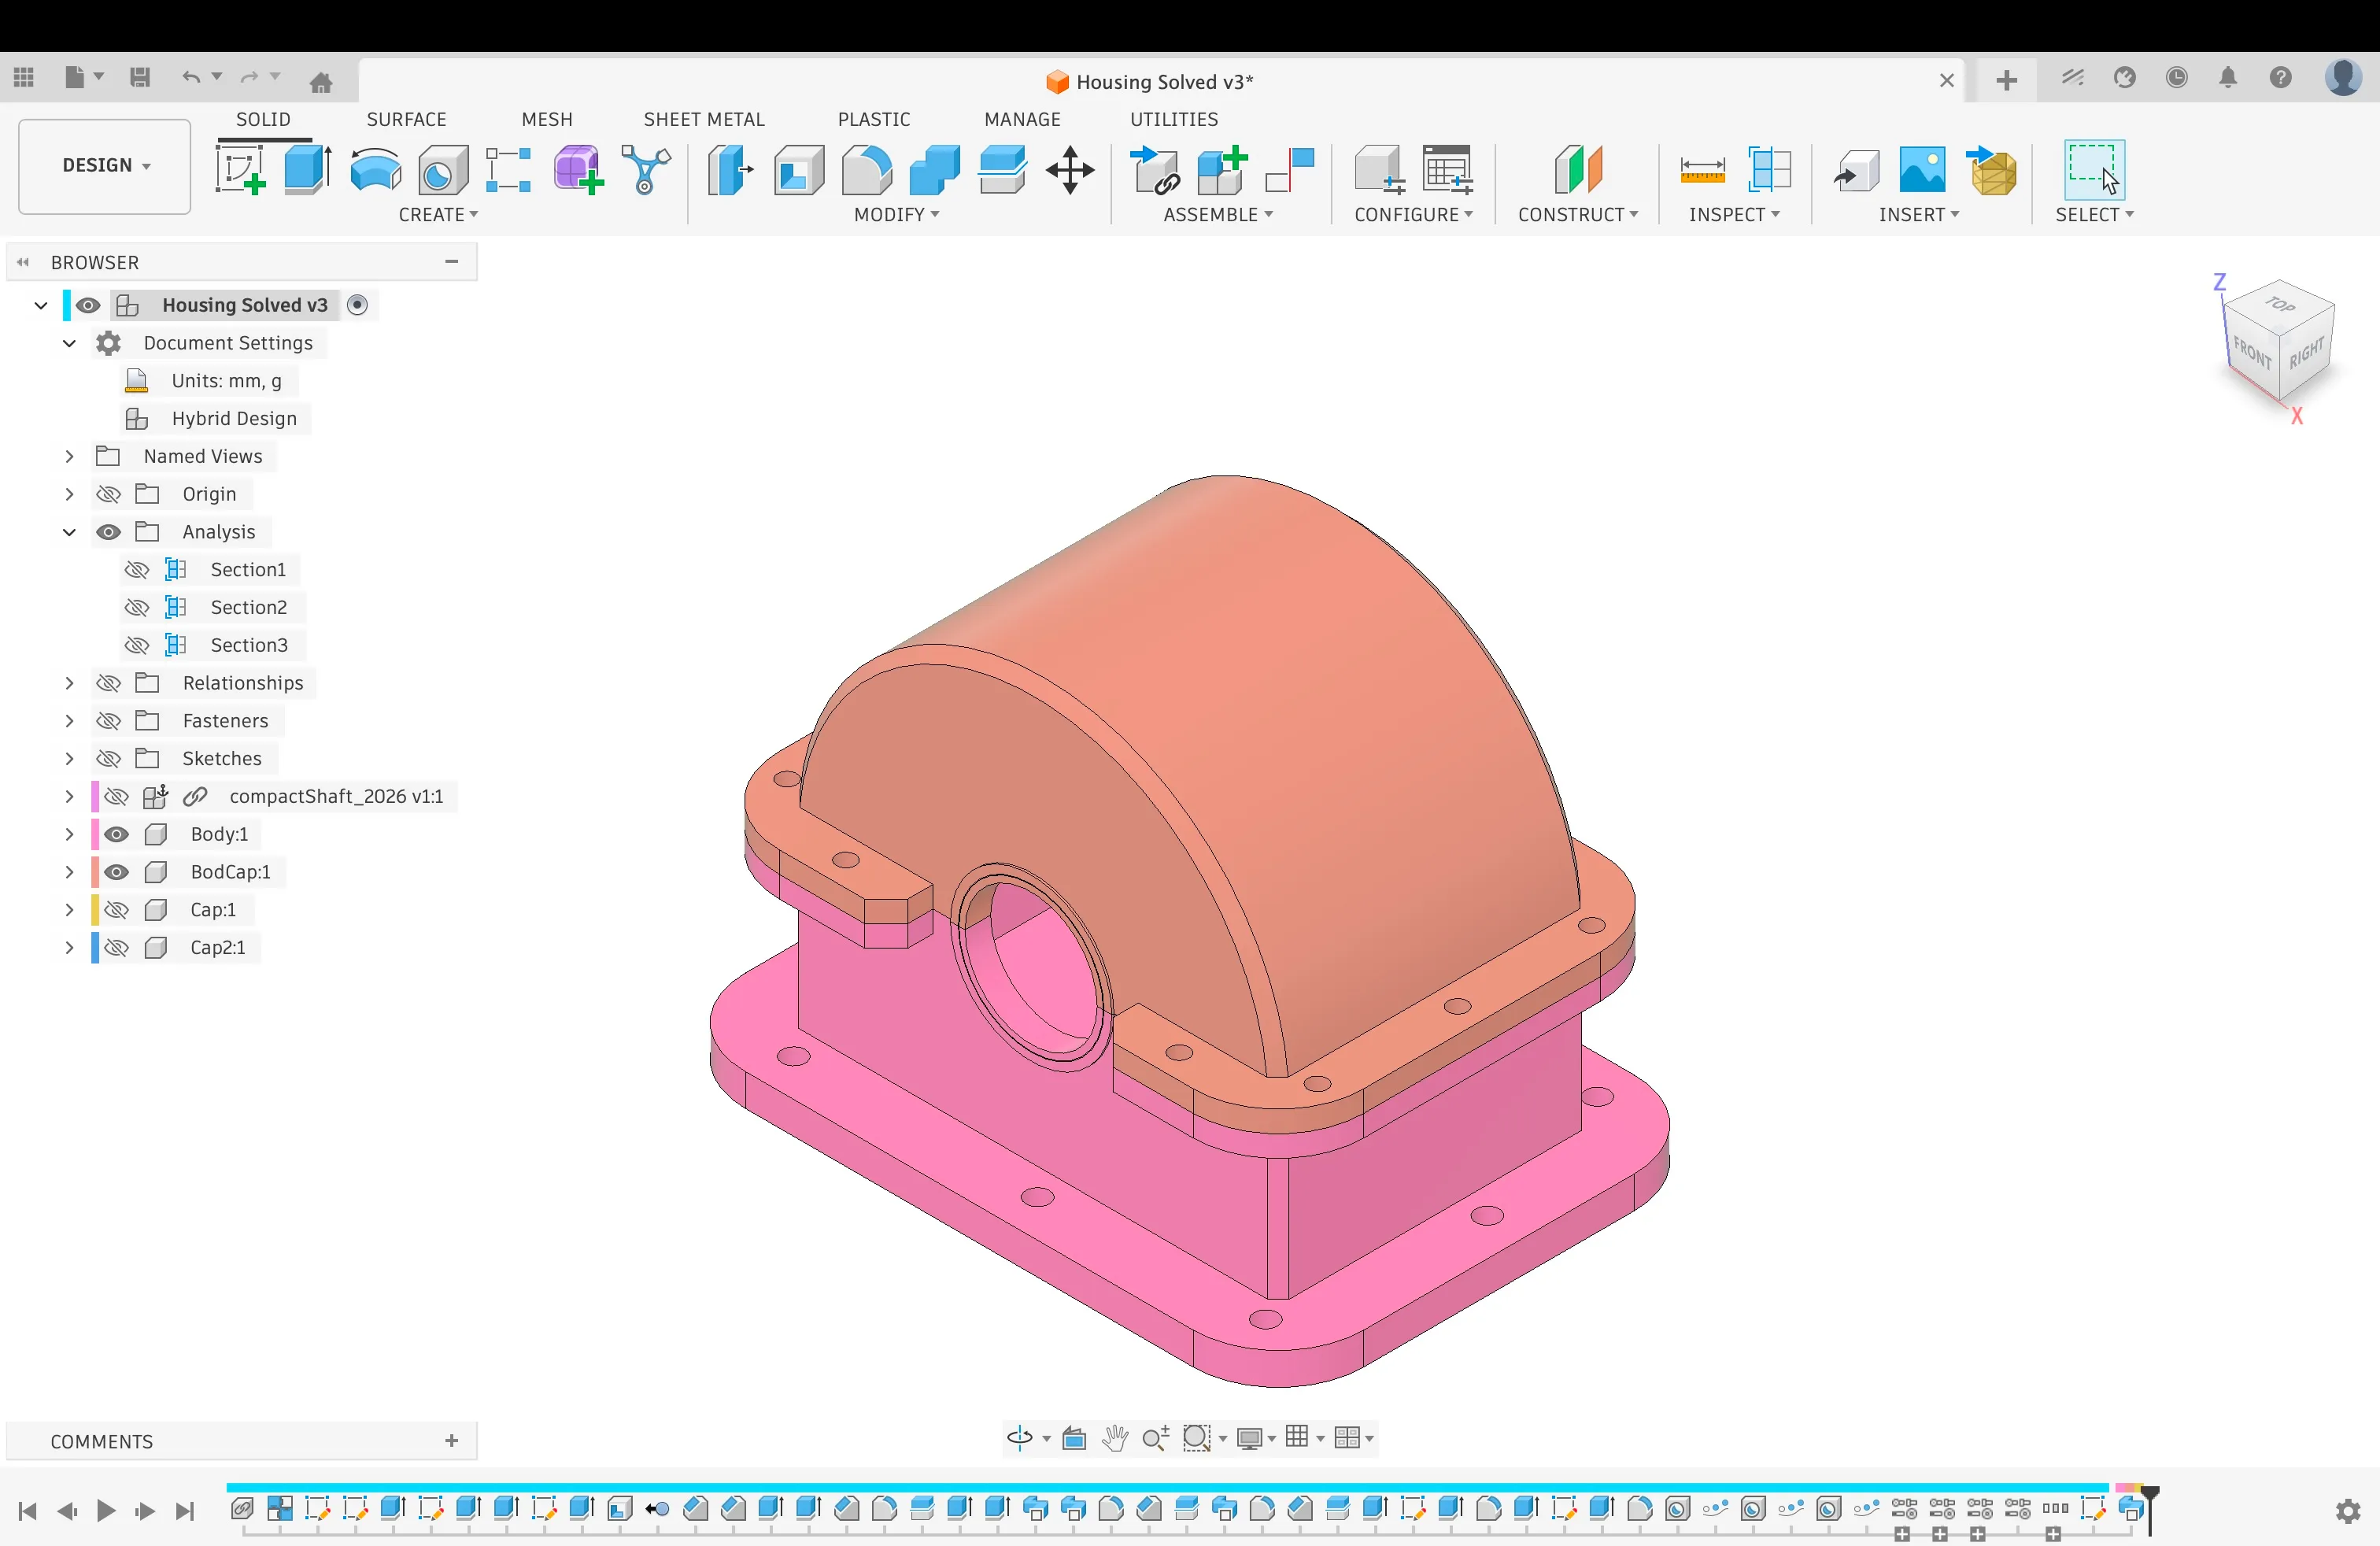Toggle visibility of Analysis folder

click(108, 532)
